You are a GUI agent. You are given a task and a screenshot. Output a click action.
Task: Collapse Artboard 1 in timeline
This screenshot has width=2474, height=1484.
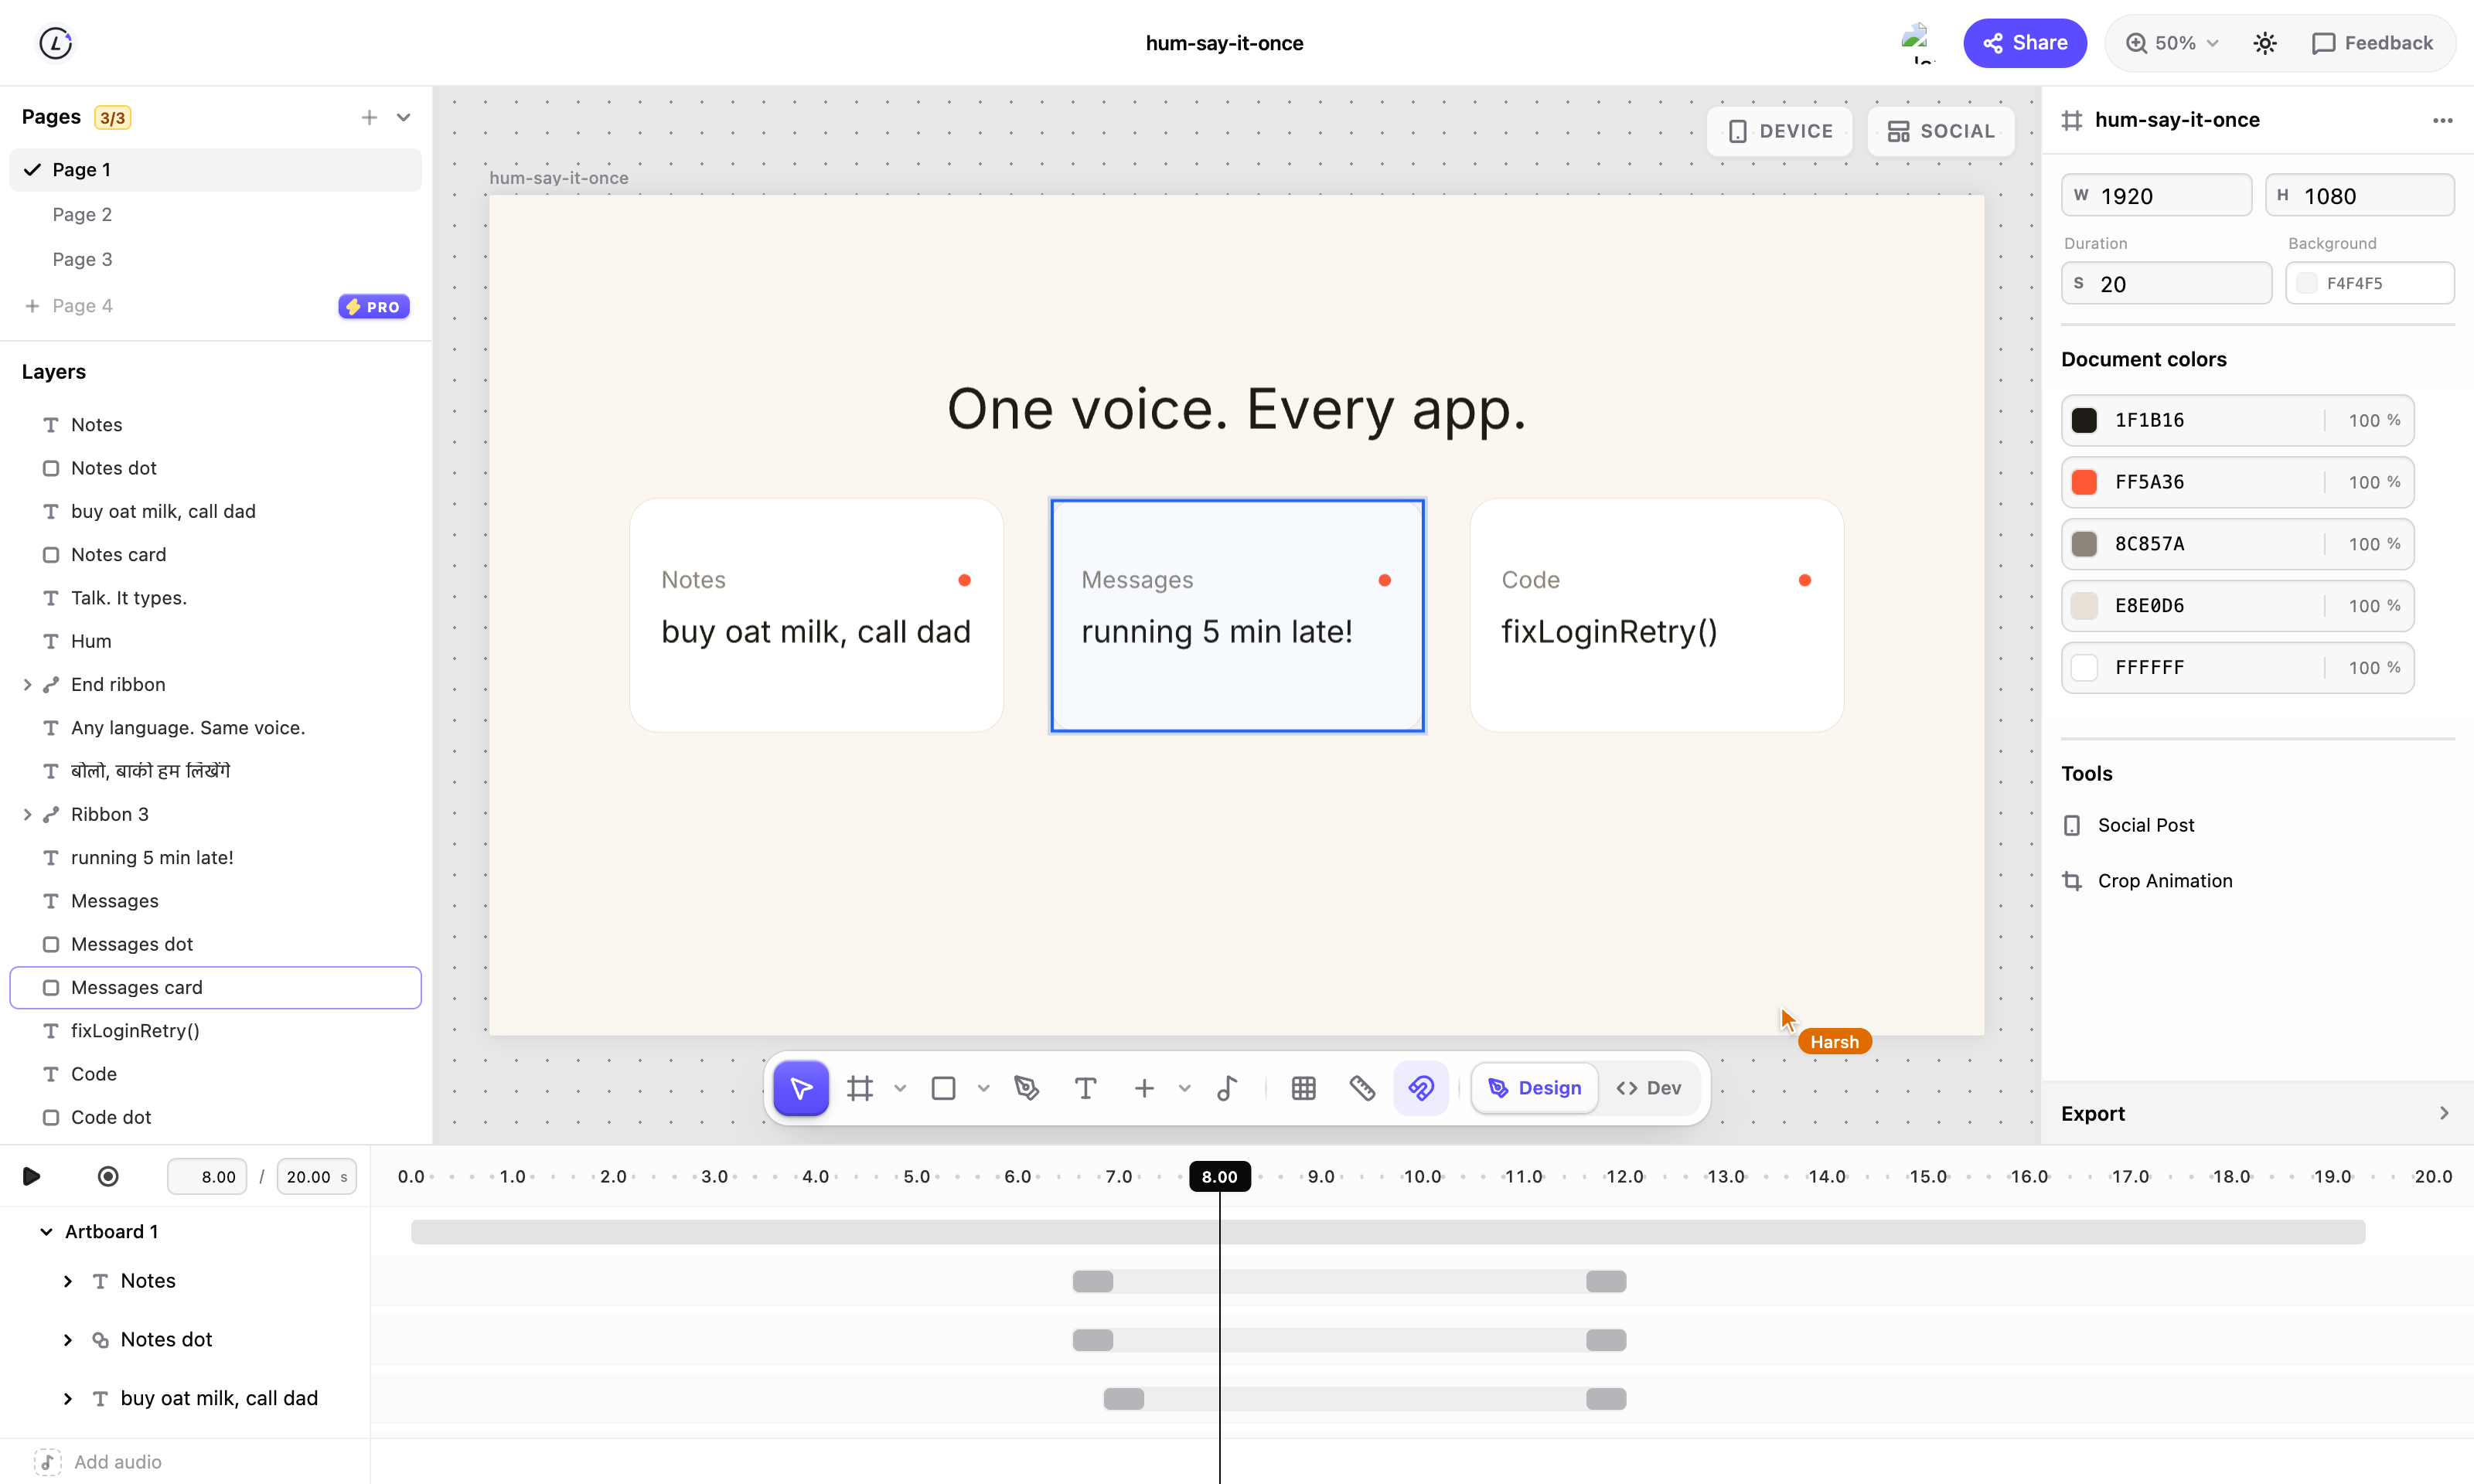point(46,1232)
